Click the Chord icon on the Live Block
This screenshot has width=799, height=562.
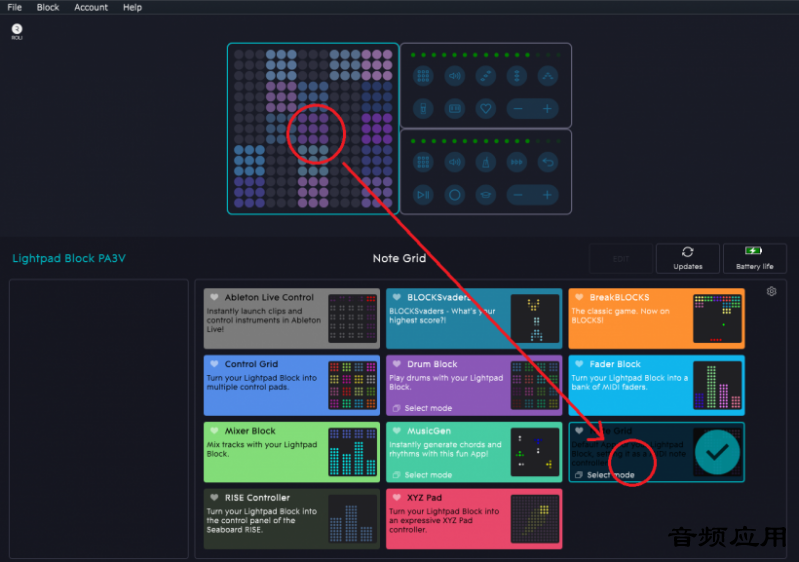coord(516,76)
